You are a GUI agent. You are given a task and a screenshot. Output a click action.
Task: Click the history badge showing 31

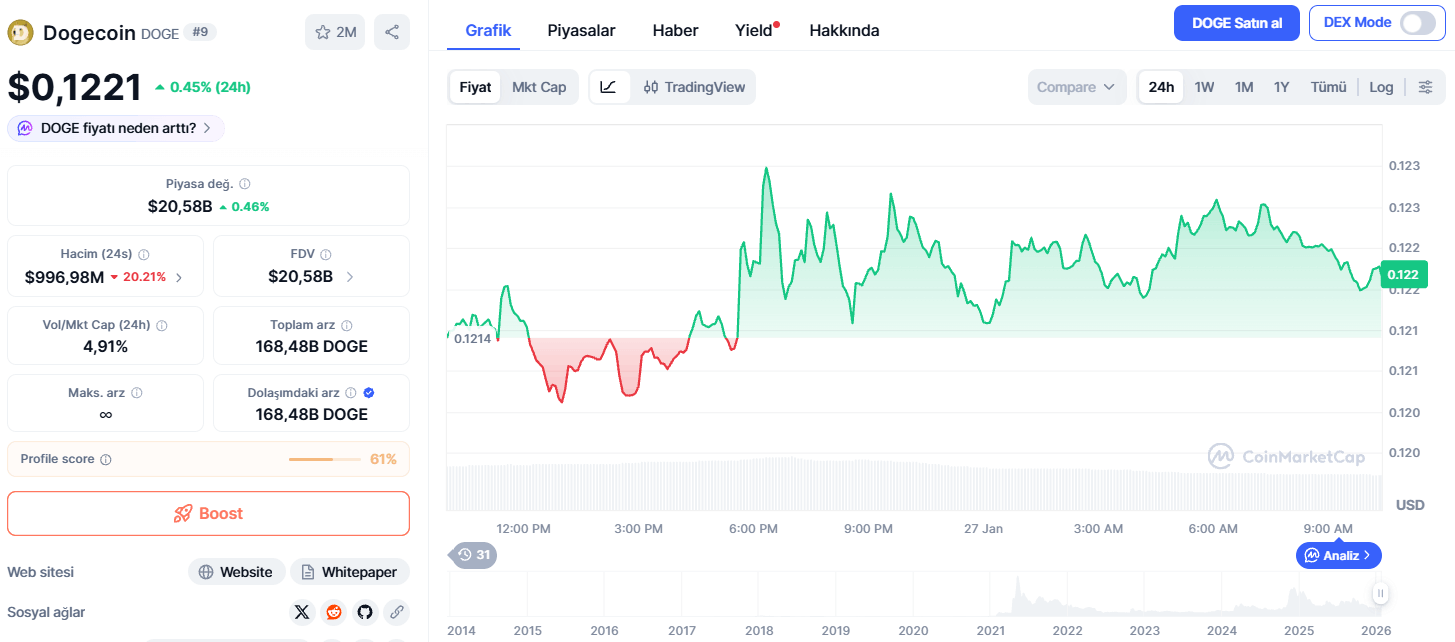[474, 555]
